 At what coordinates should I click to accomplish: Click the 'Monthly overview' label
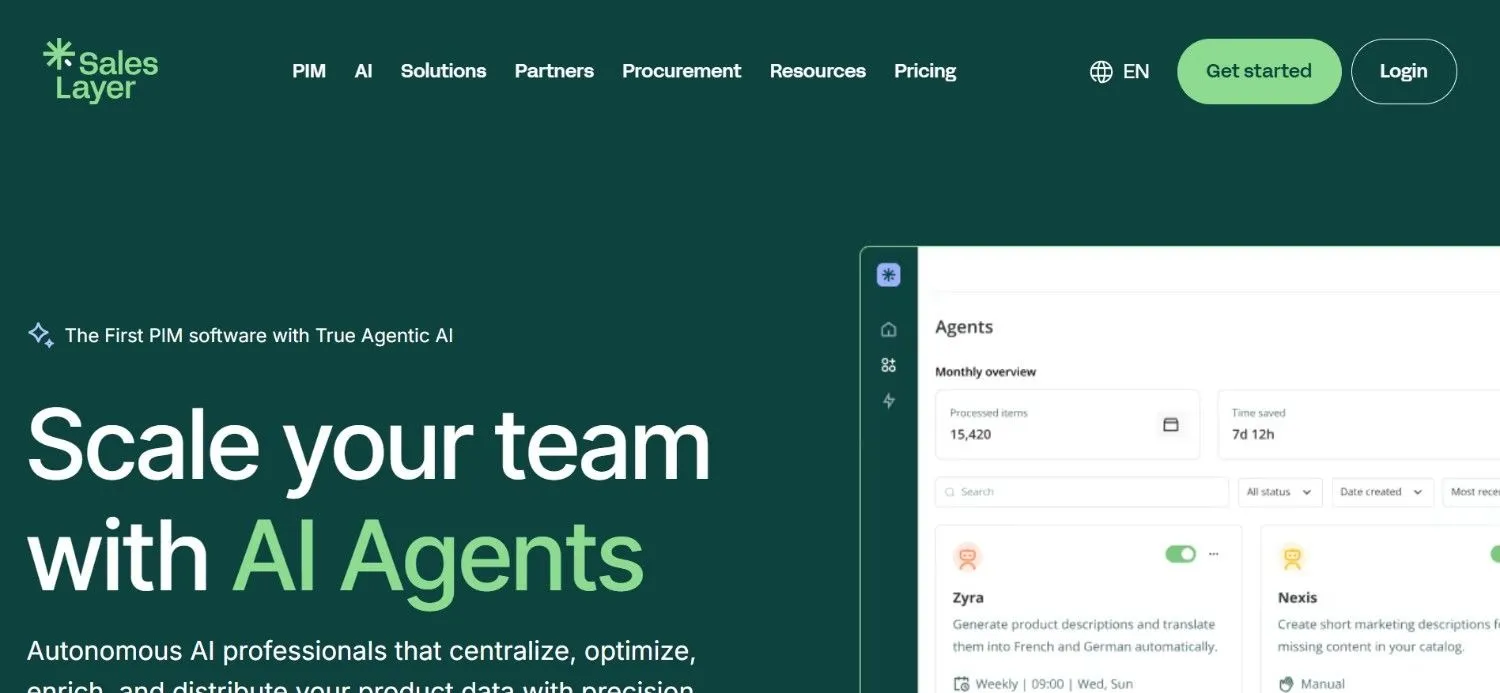pyautogui.click(x=985, y=372)
